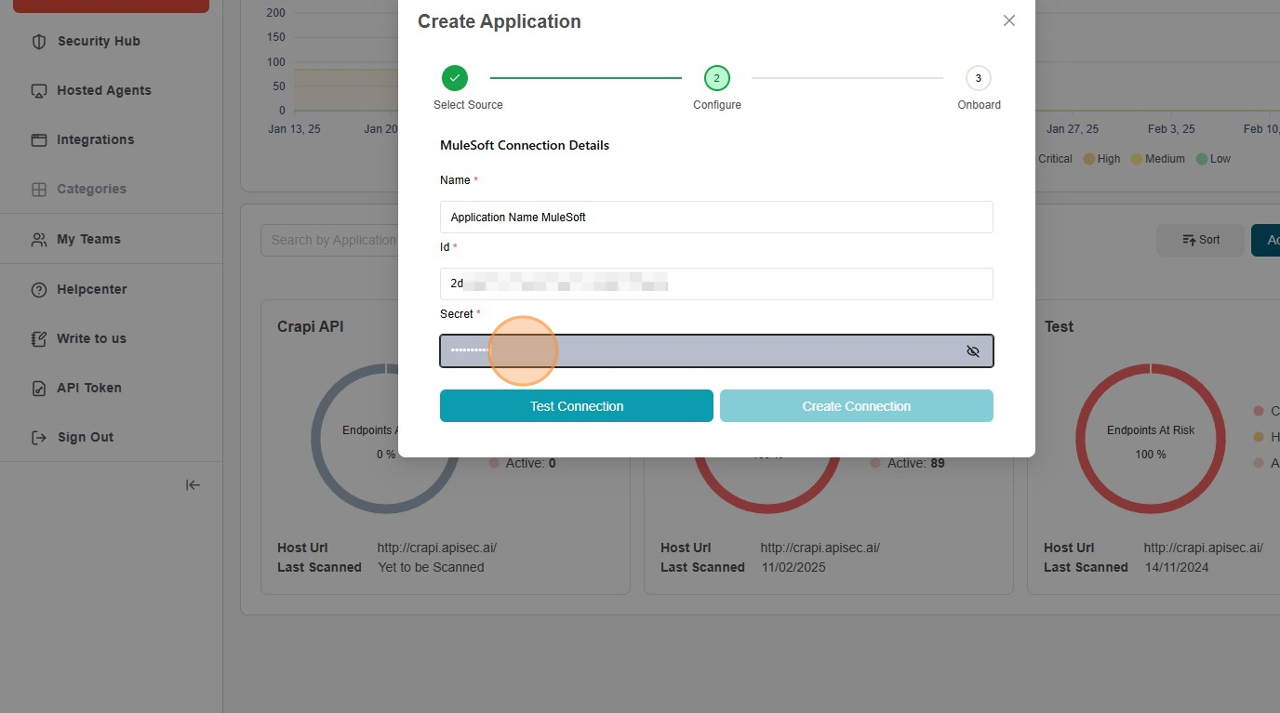
Task: Click the Write to us icon
Action: [39, 339]
